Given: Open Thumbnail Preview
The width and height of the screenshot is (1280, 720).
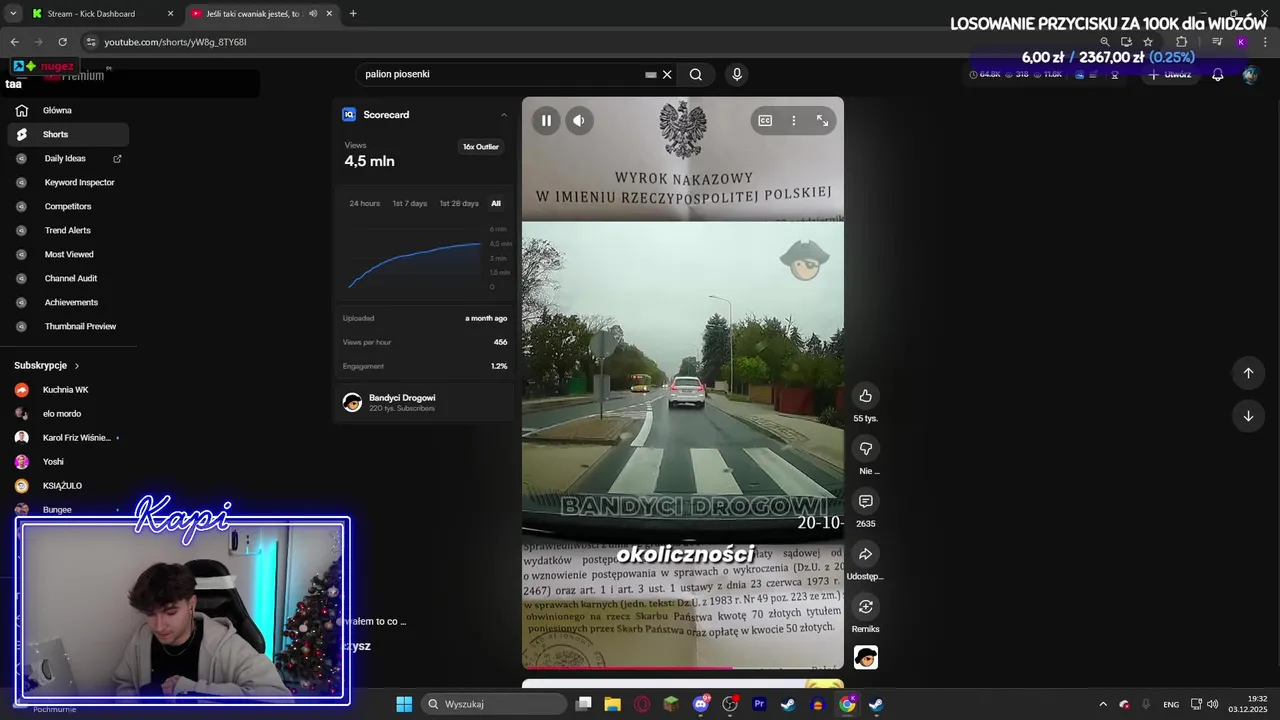Looking at the screenshot, I should click(x=68, y=326).
